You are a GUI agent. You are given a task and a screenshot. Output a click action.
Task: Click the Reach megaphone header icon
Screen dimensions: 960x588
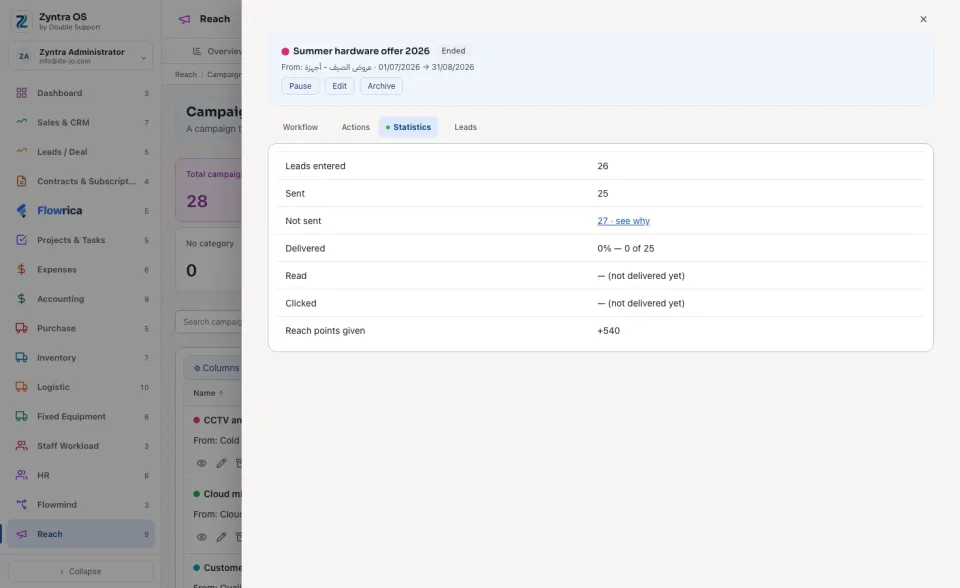pyautogui.click(x=184, y=19)
